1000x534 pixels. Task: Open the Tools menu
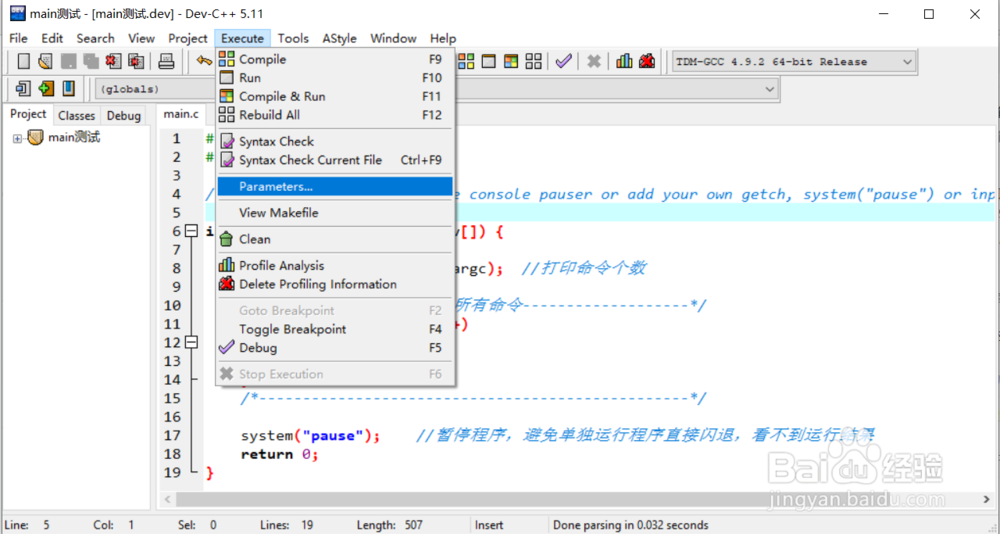point(293,38)
